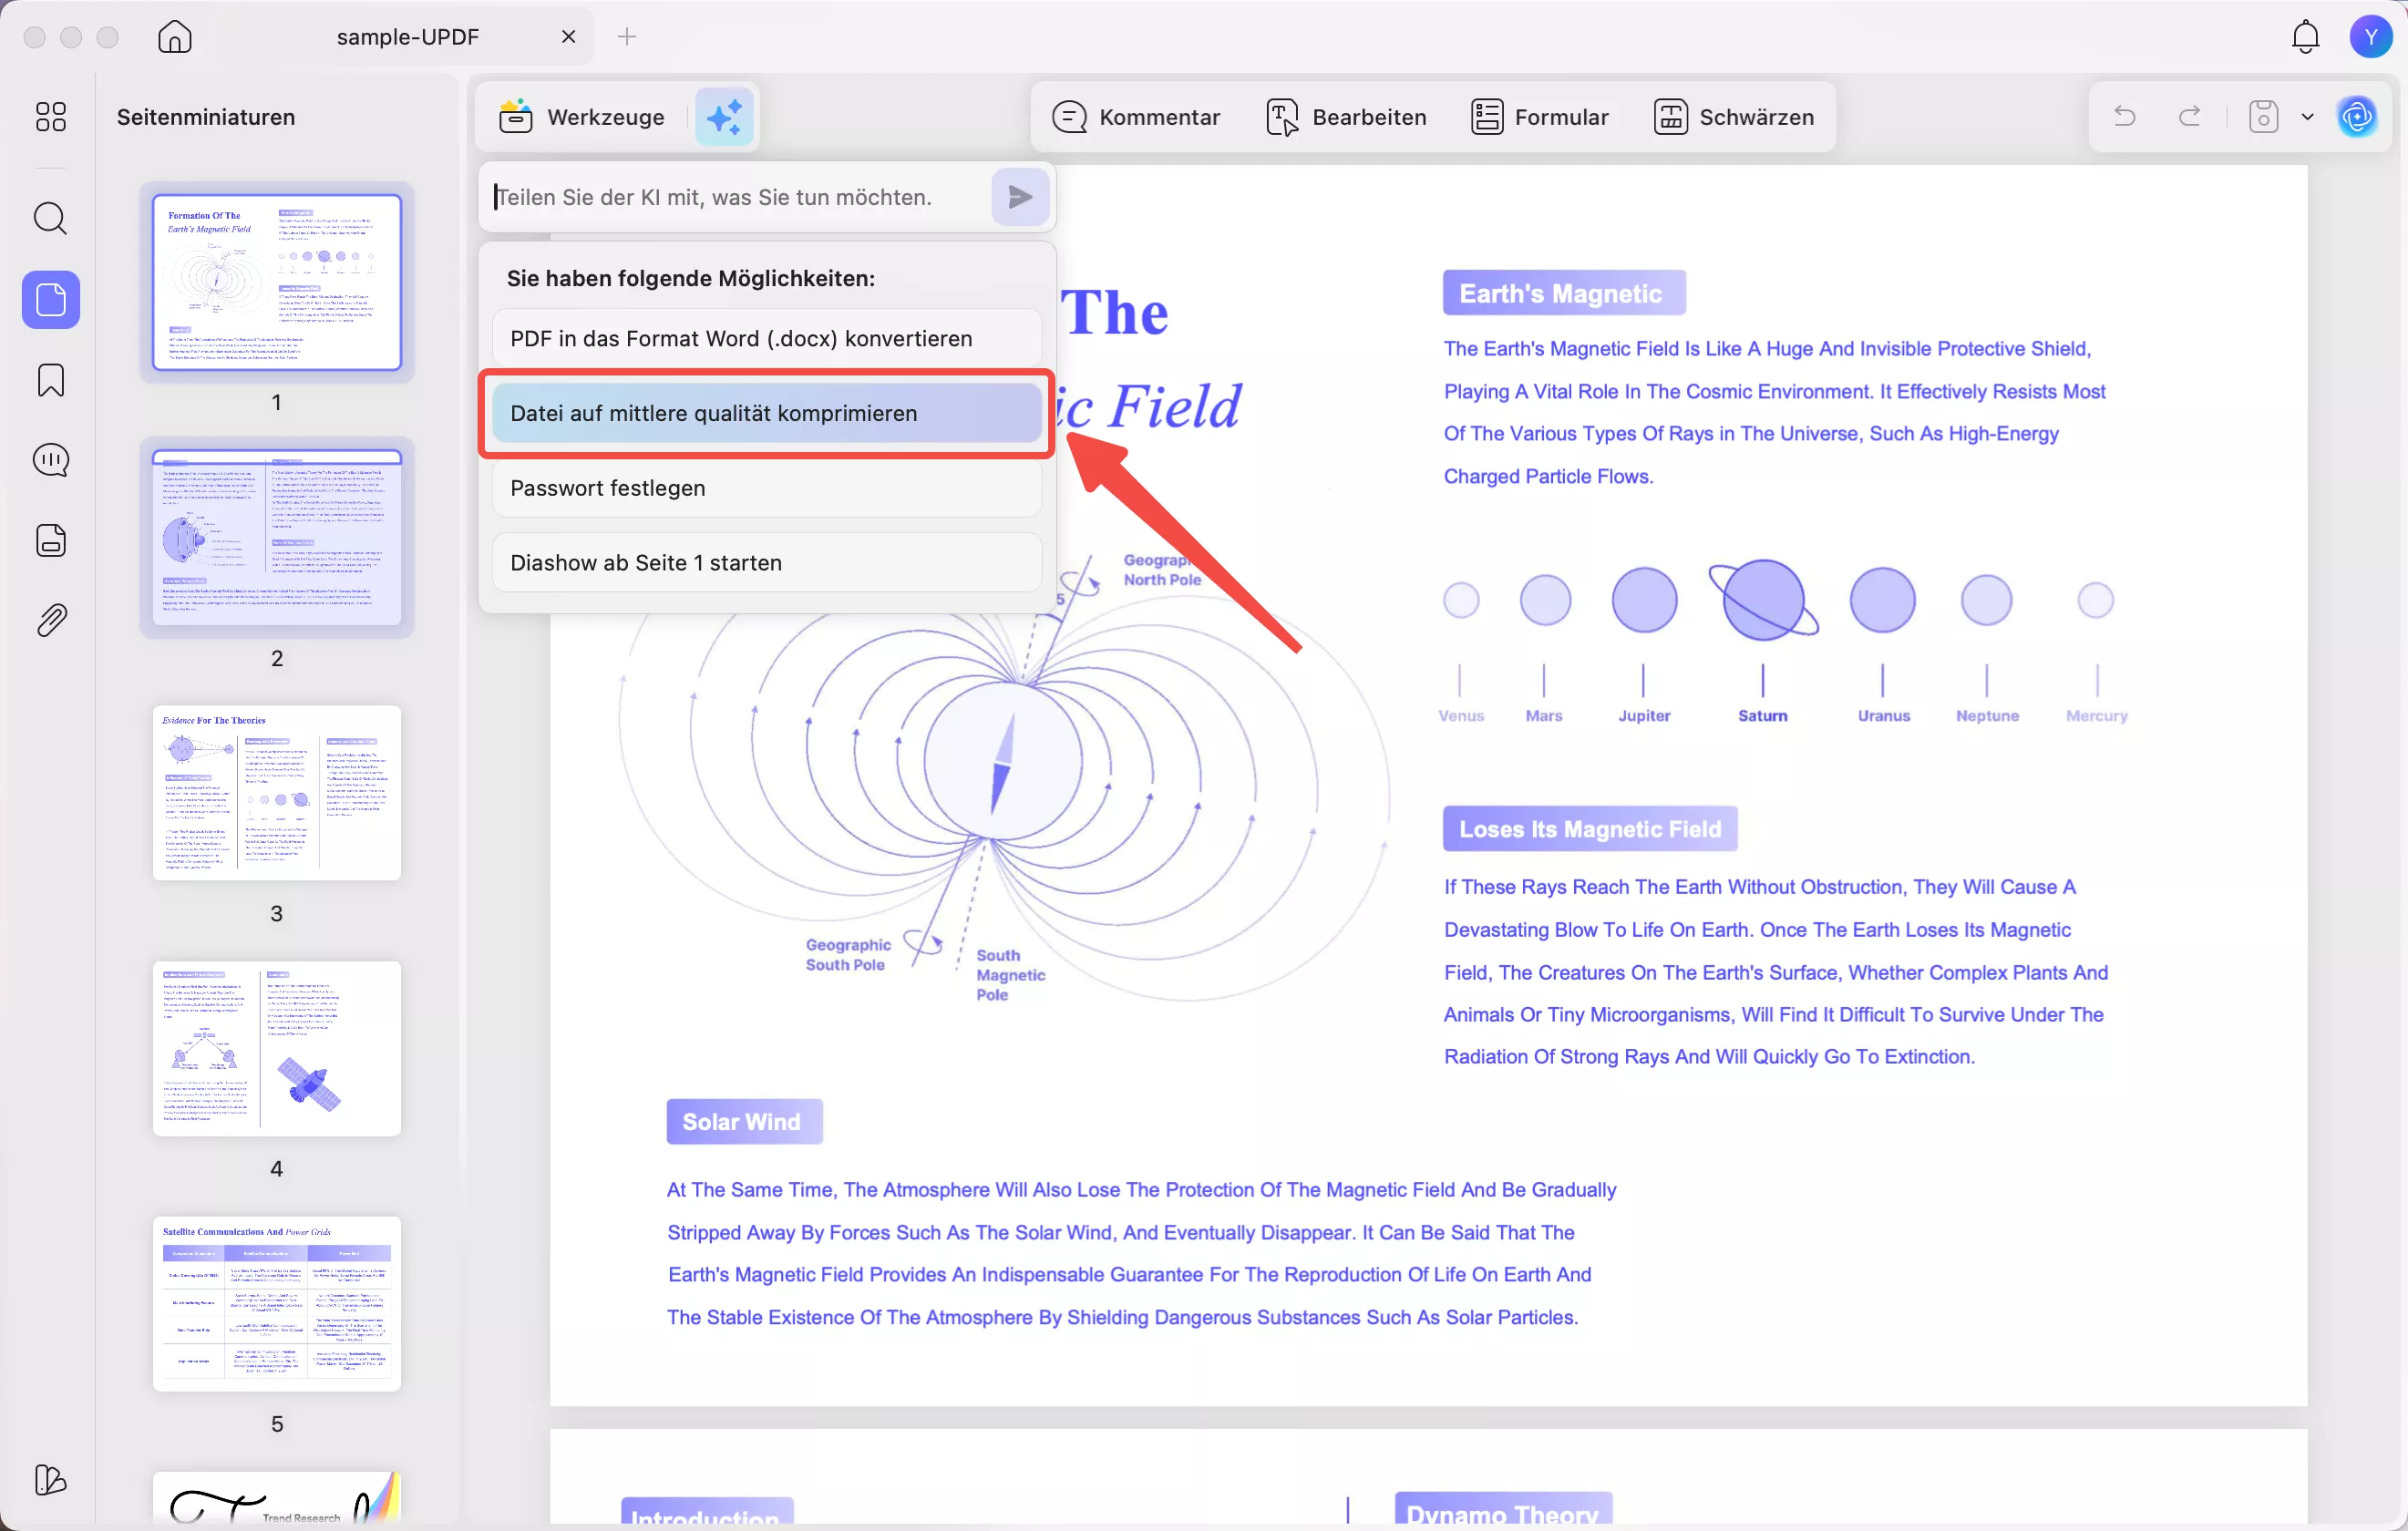Open a new tab with plus
The height and width of the screenshot is (1531, 2408).
pos(627,37)
